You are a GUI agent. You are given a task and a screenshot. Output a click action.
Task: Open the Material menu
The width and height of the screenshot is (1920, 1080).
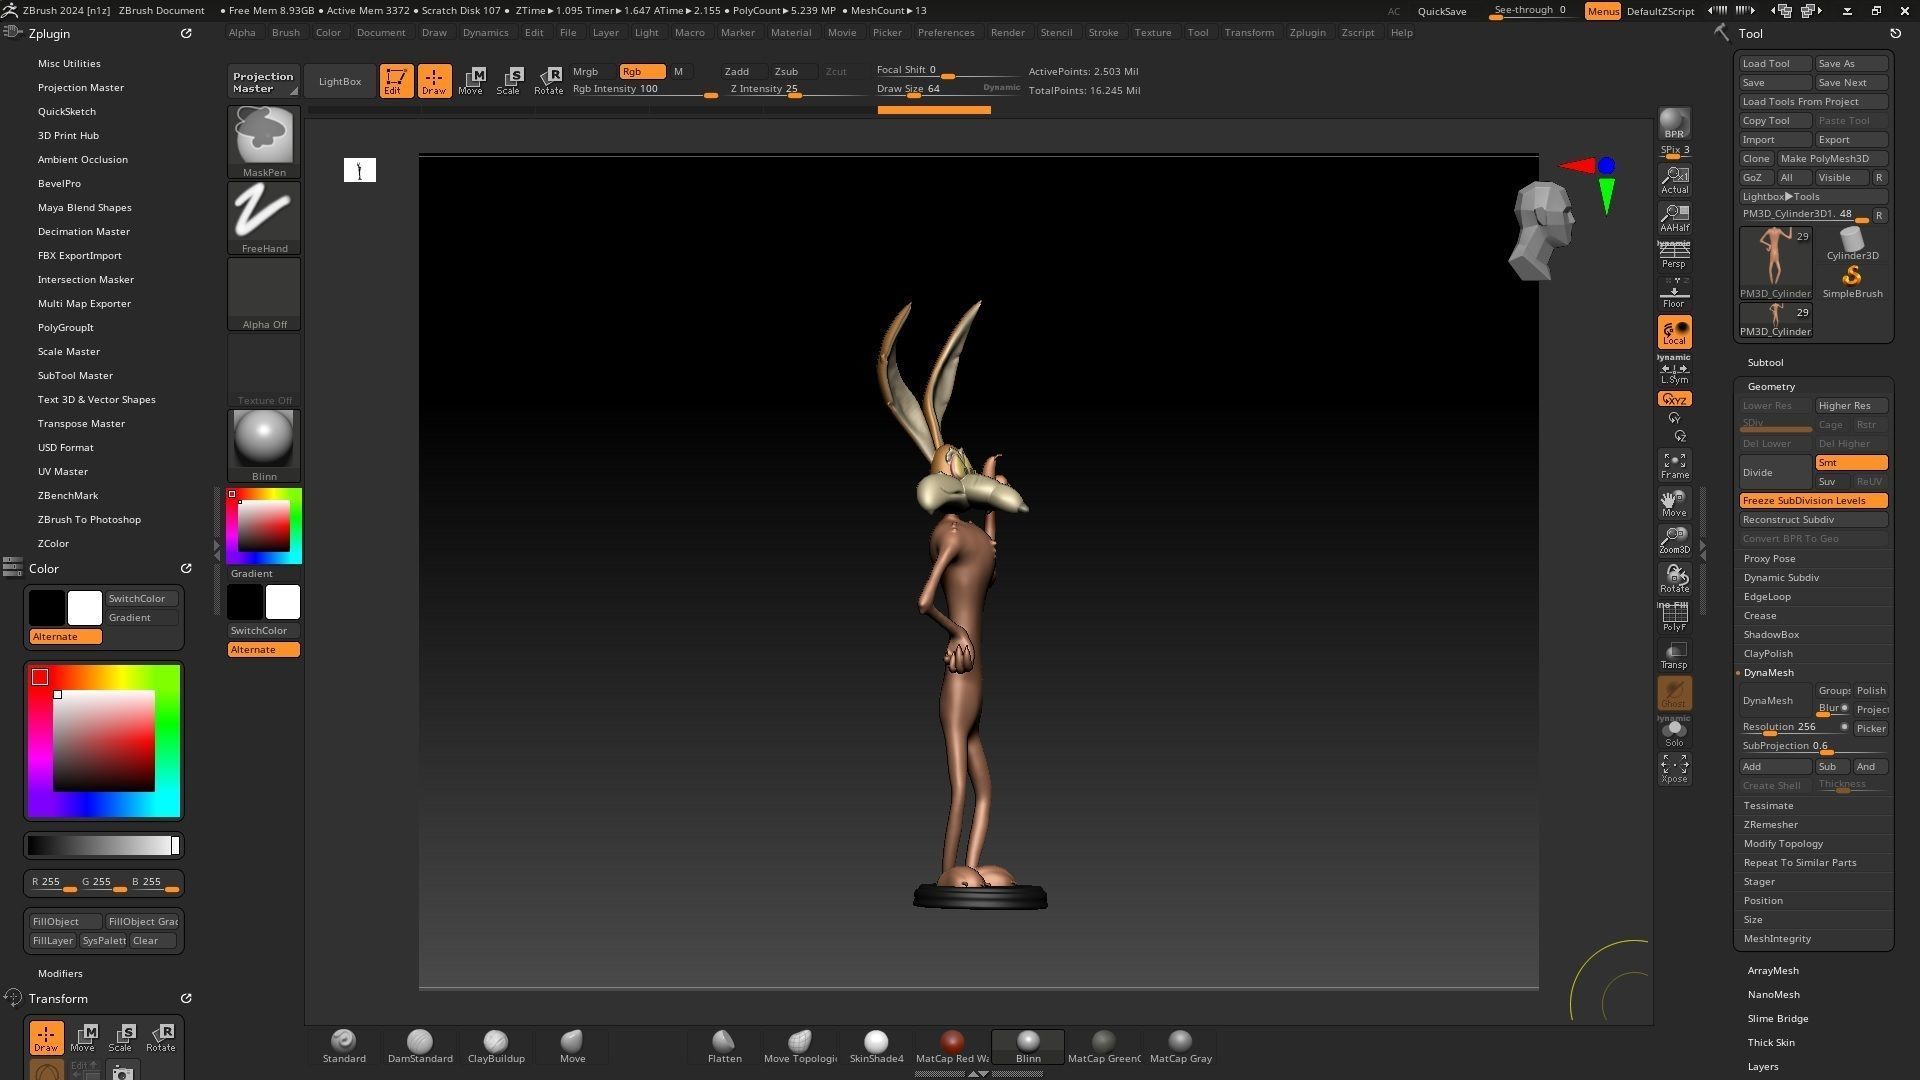[x=790, y=32]
